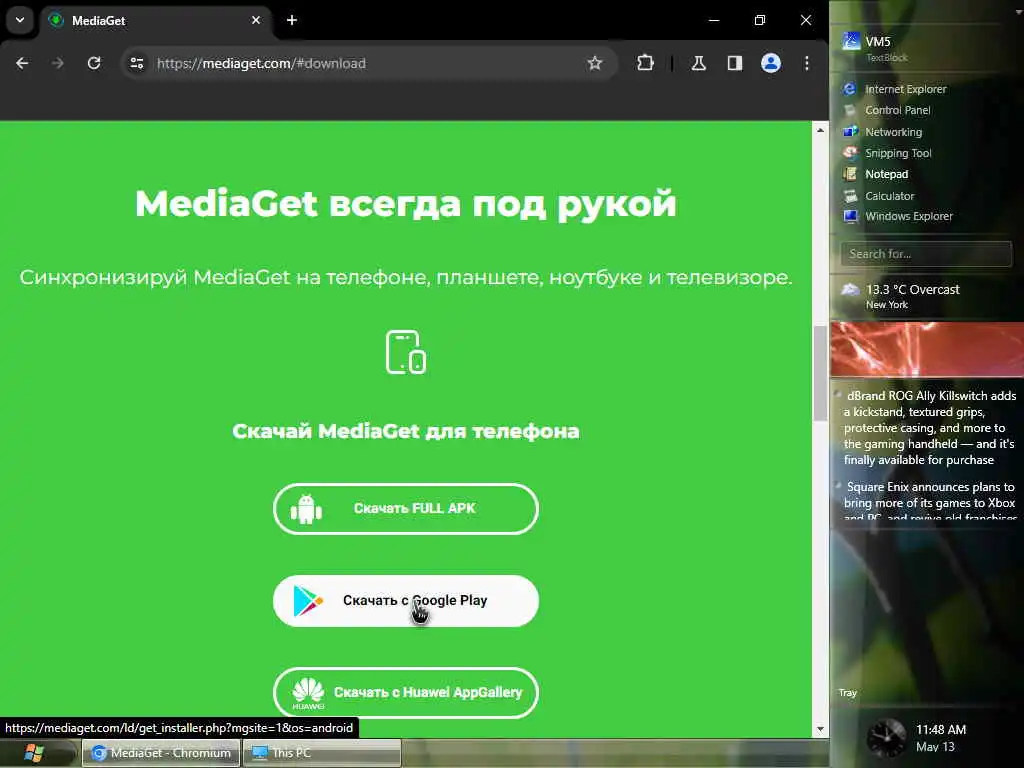
Task: Click the VM5 user icon
Action: coord(851,40)
